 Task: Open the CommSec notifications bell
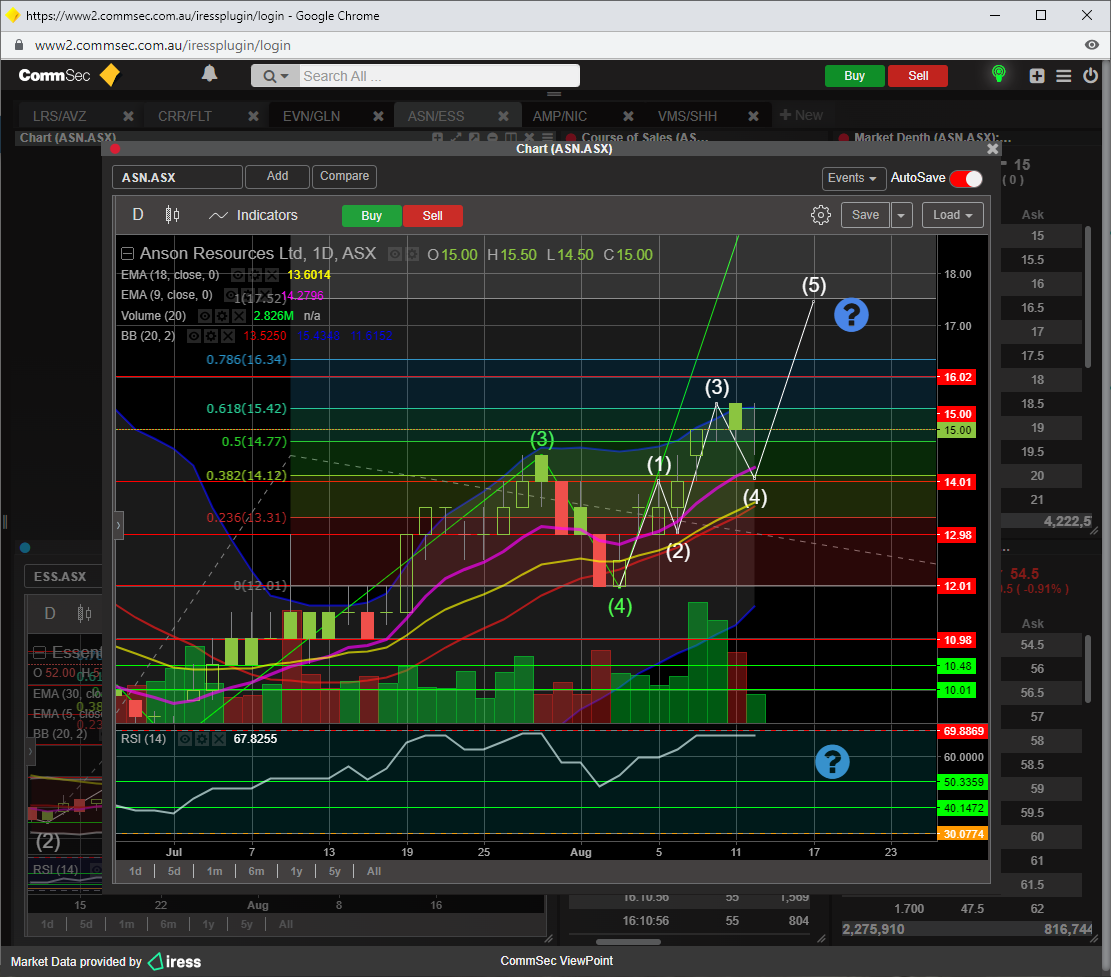pyautogui.click(x=210, y=74)
